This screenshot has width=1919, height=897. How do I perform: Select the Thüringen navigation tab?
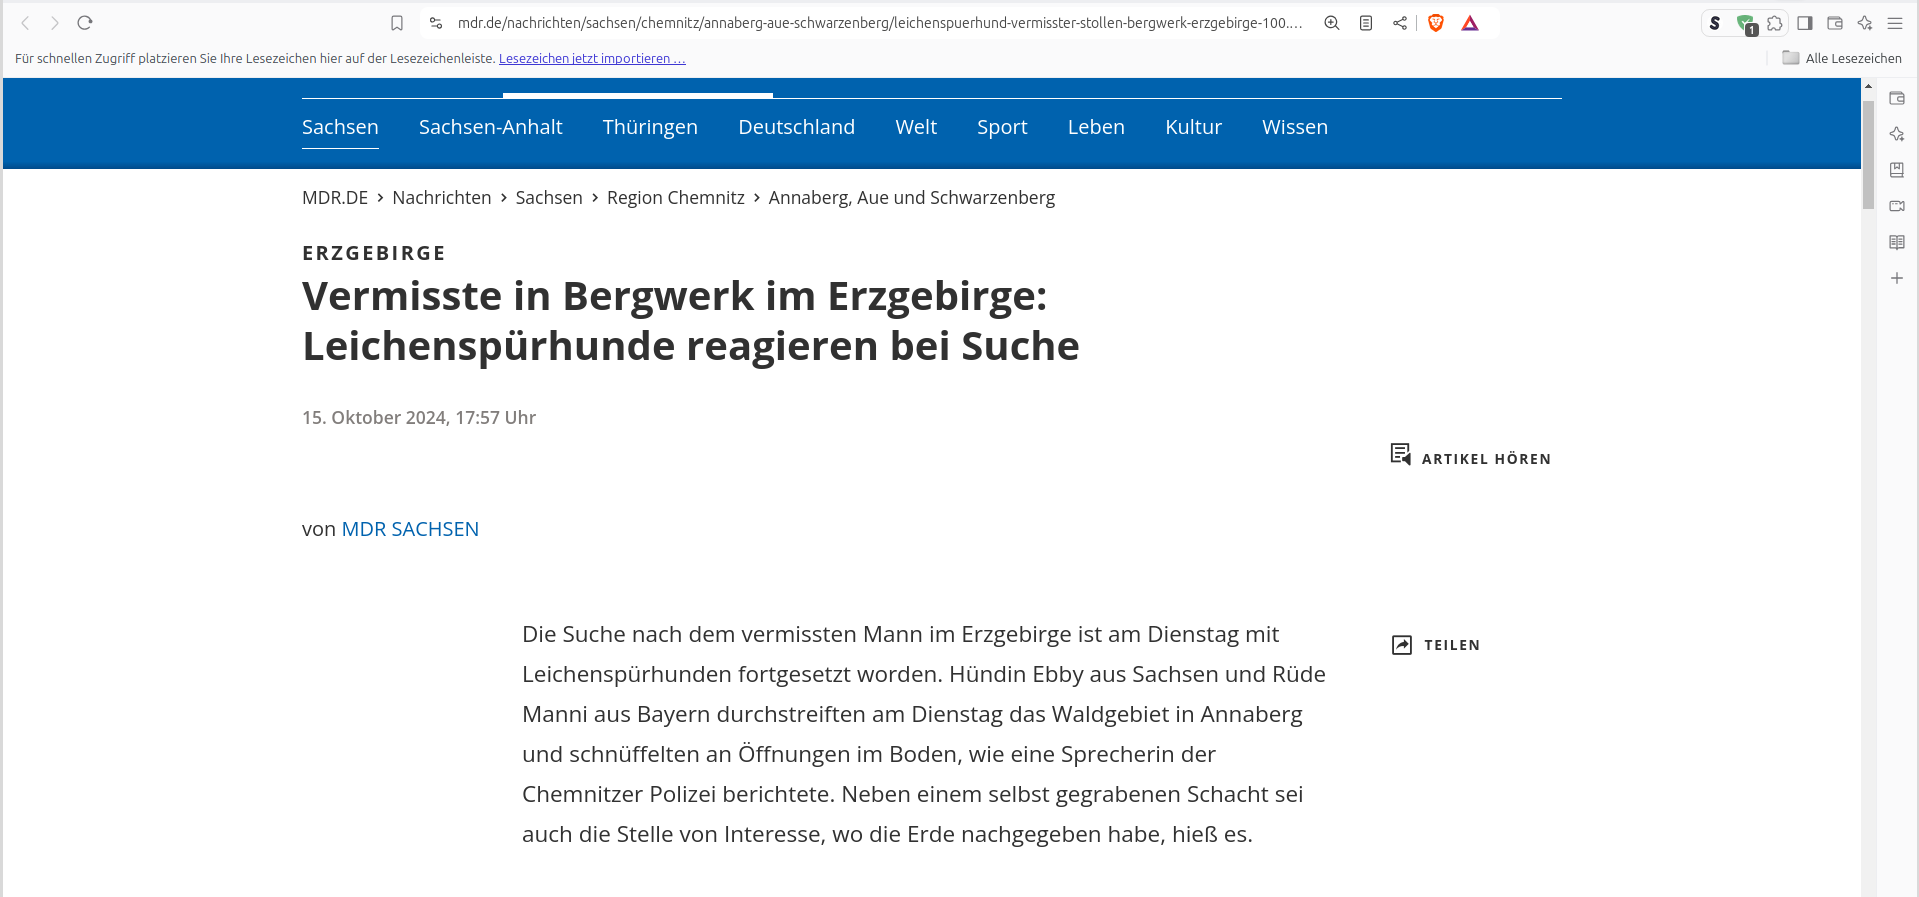[x=650, y=127]
